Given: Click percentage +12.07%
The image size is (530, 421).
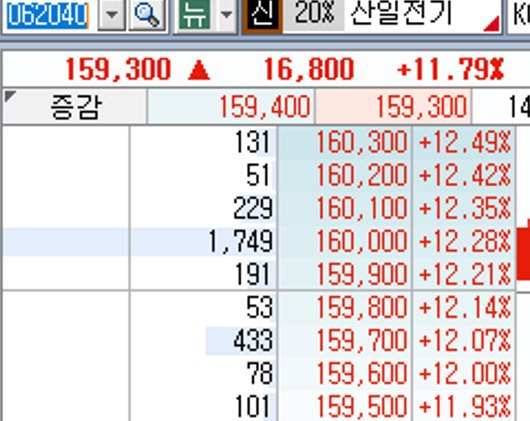Looking at the screenshot, I should point(464,341).
